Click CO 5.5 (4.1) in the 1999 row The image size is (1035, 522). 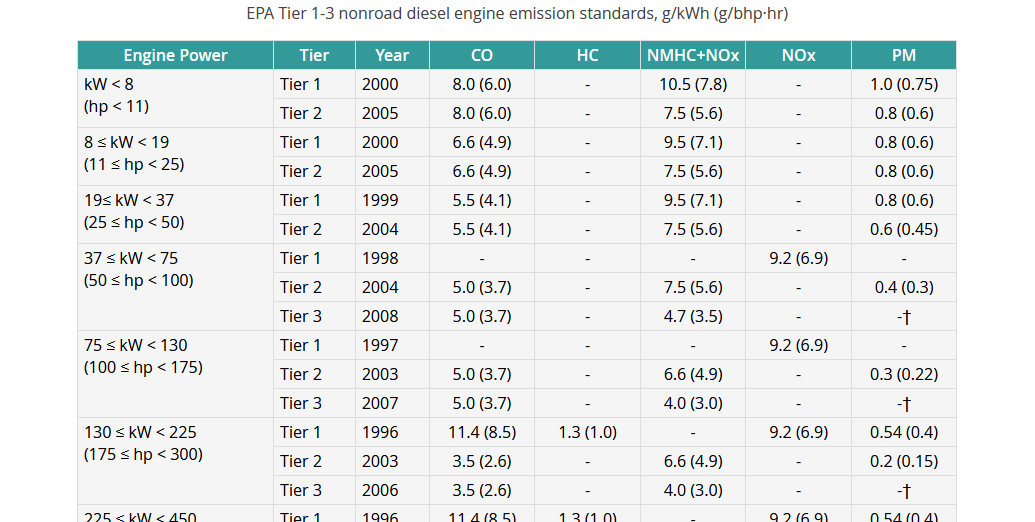coord(482,201)
